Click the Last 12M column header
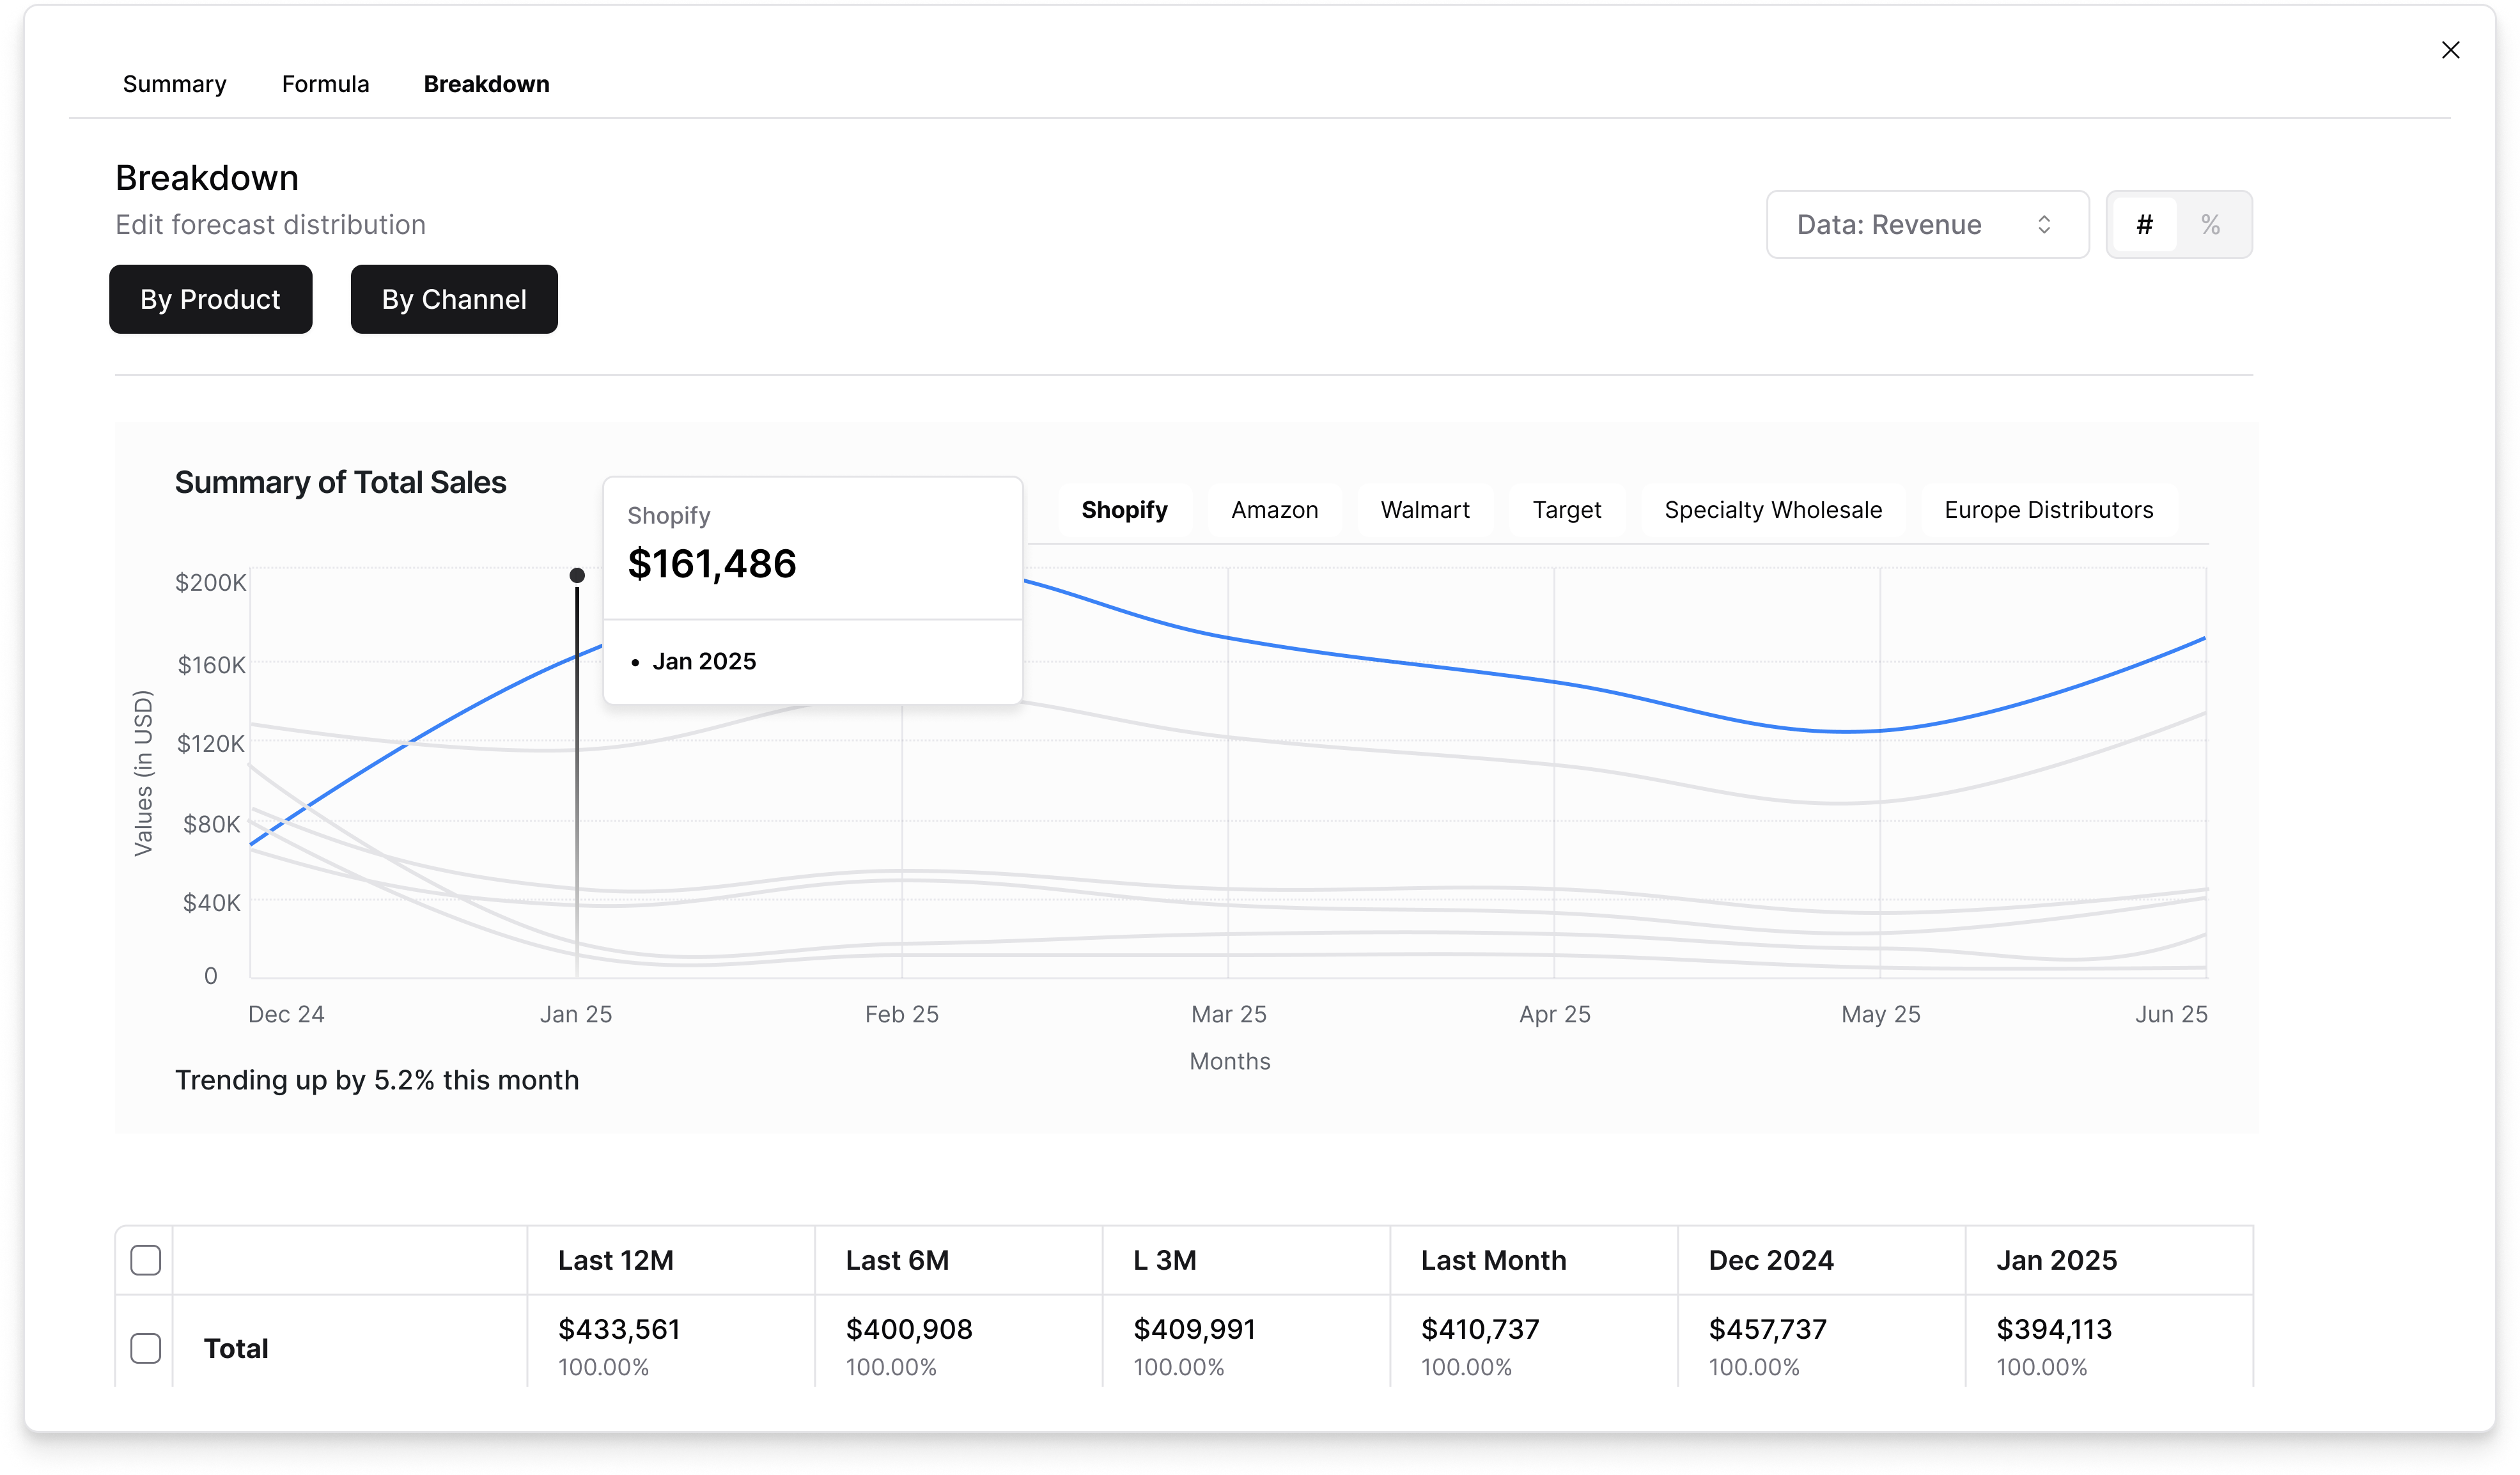The height and width of the screenshot is (1475, 2520). click(x=616, y=1260)
